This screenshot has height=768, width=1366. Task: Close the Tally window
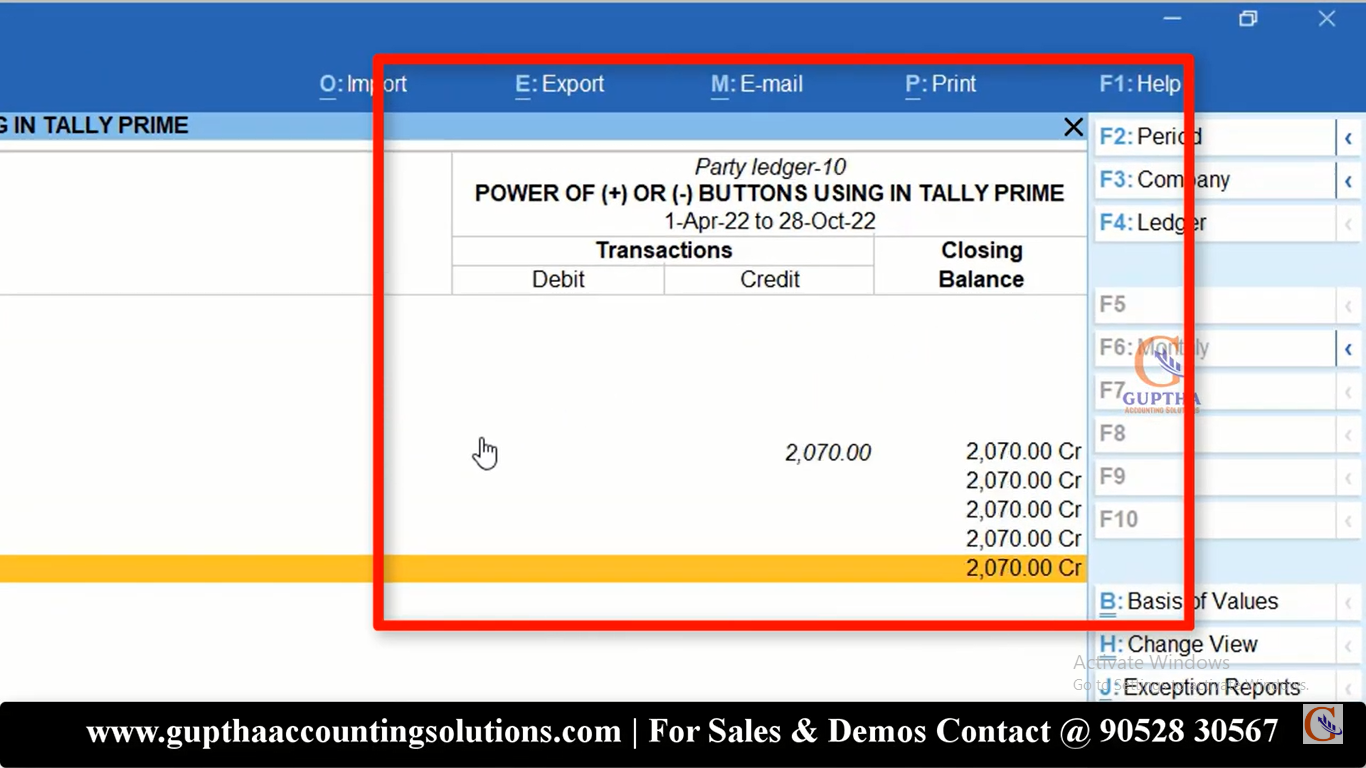[1326, 18]
